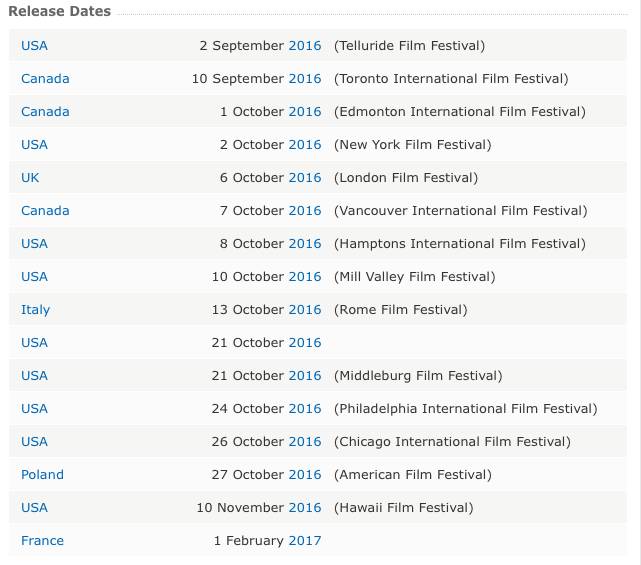Open Canada link for the Edmonton festival row
Image resolution: width=641 pixels, height=565 pixels.
click(x=45, y=112)
